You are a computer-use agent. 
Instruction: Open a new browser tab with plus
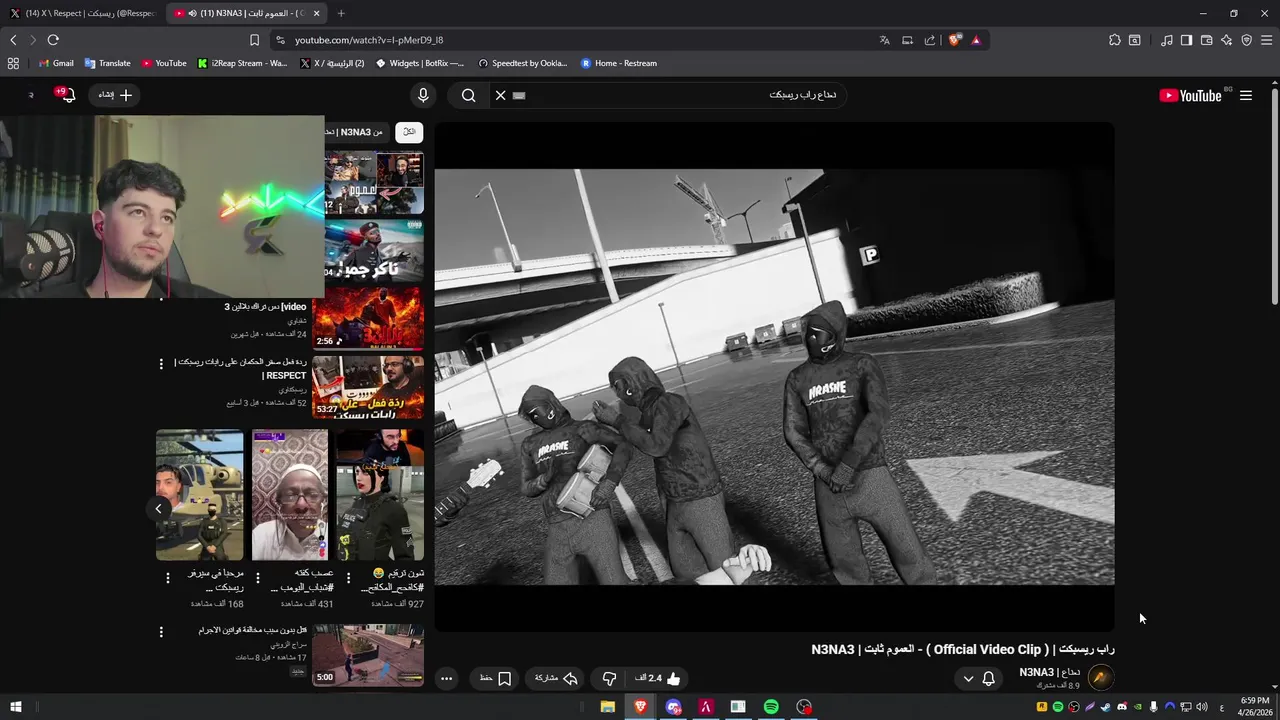click(341, 13)
